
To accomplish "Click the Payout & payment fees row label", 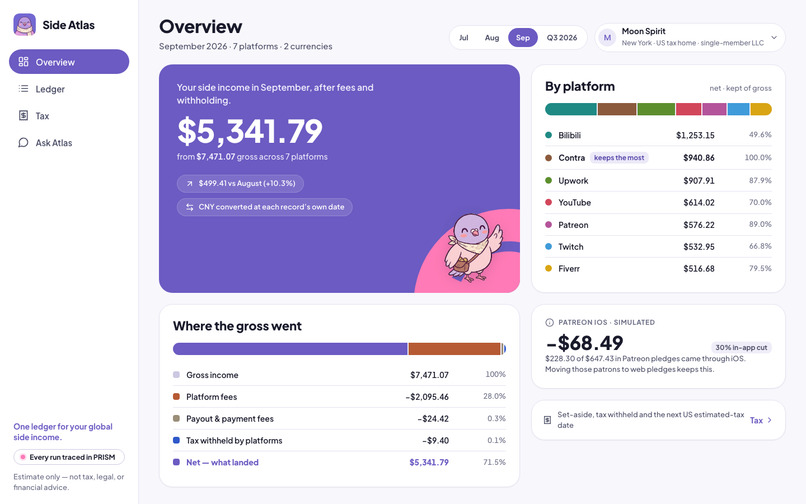I will [x=230, y=419].
